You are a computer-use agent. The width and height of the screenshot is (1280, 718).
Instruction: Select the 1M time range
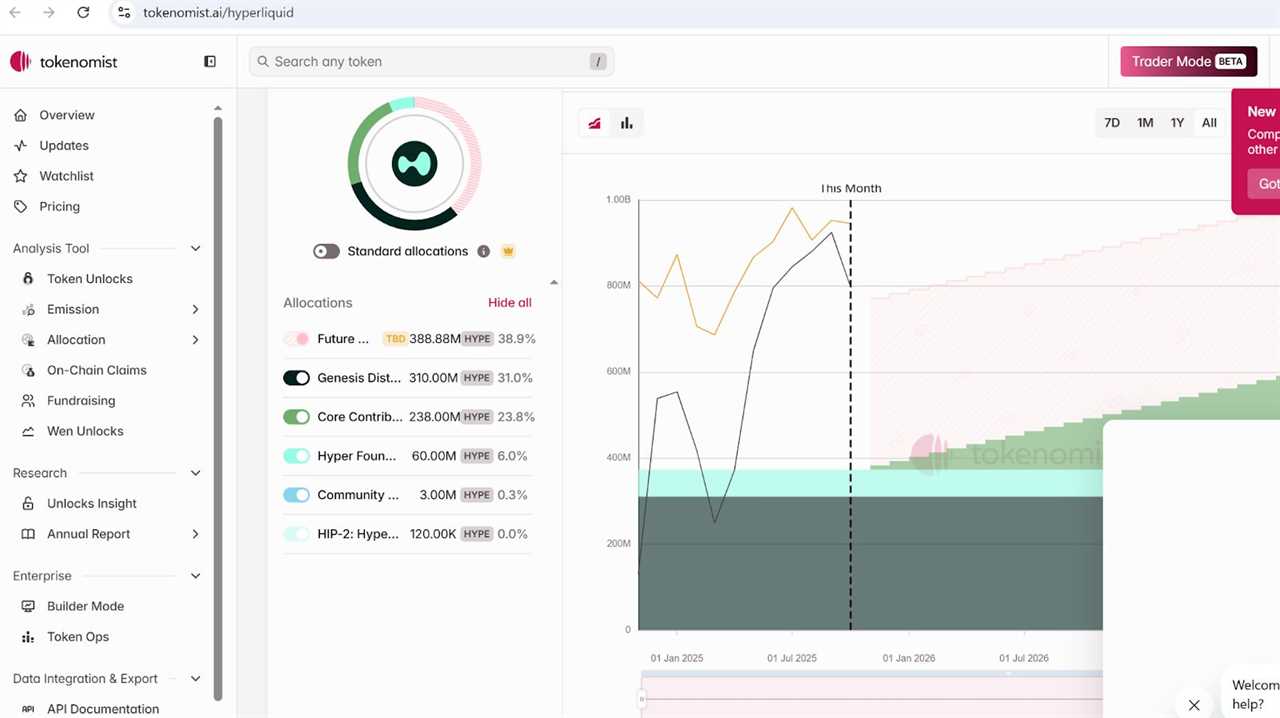(1145, 123)
